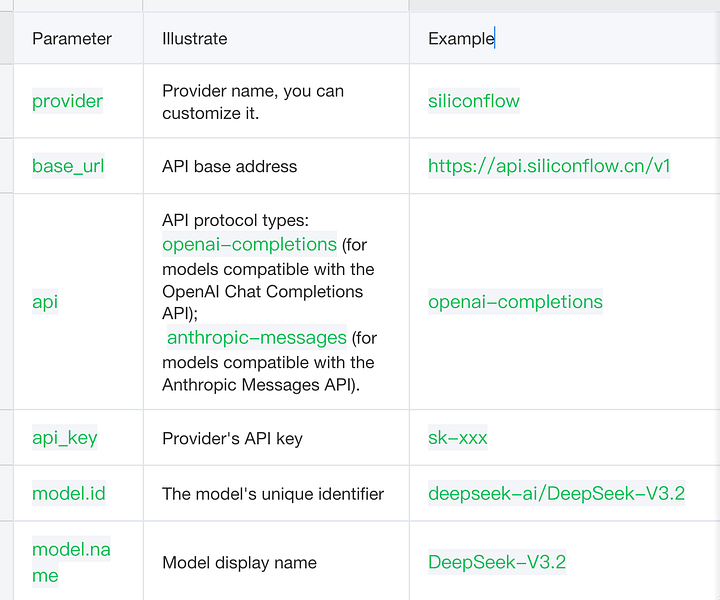The width and height of the screenshot is (720, 600).
Task: Select the api_key parameter name
Action: 65,438
